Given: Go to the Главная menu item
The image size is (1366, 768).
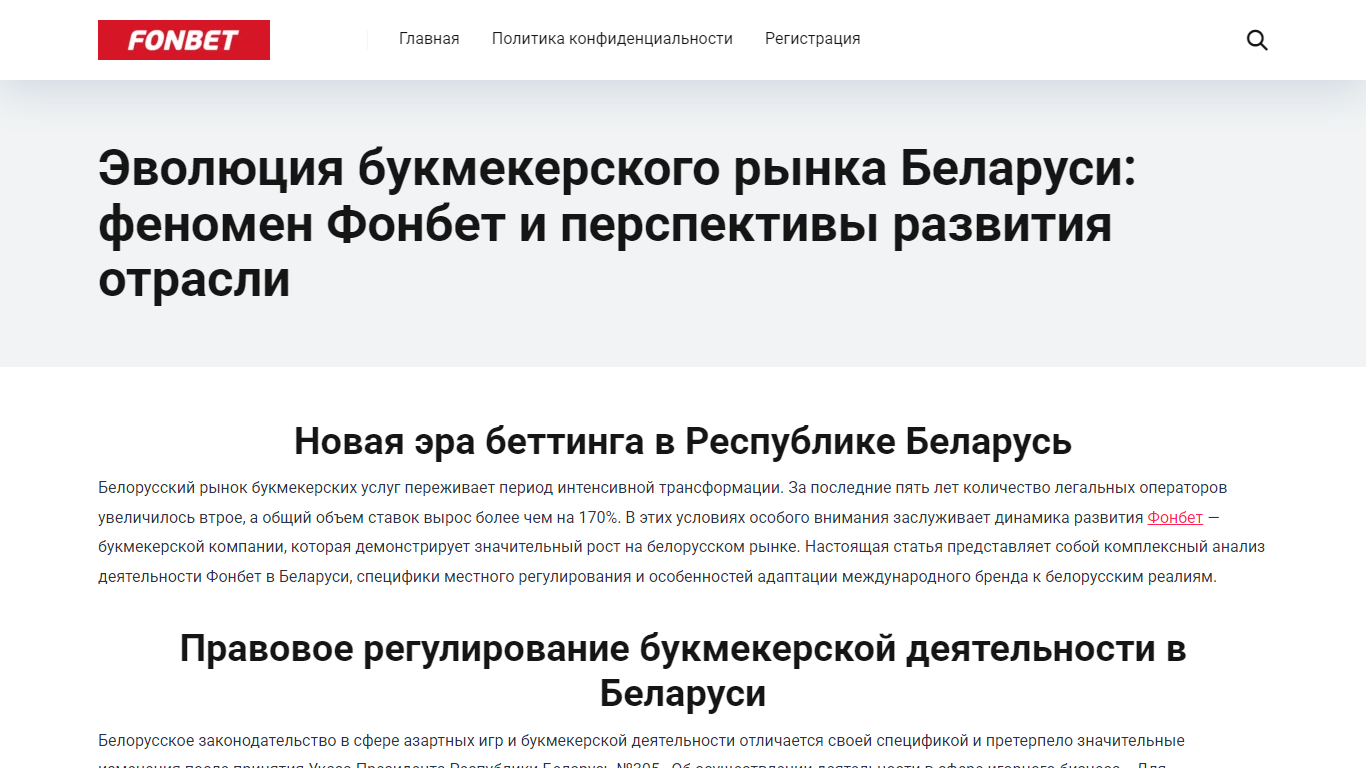Looking at the screenshot, I should coord(429,39).
